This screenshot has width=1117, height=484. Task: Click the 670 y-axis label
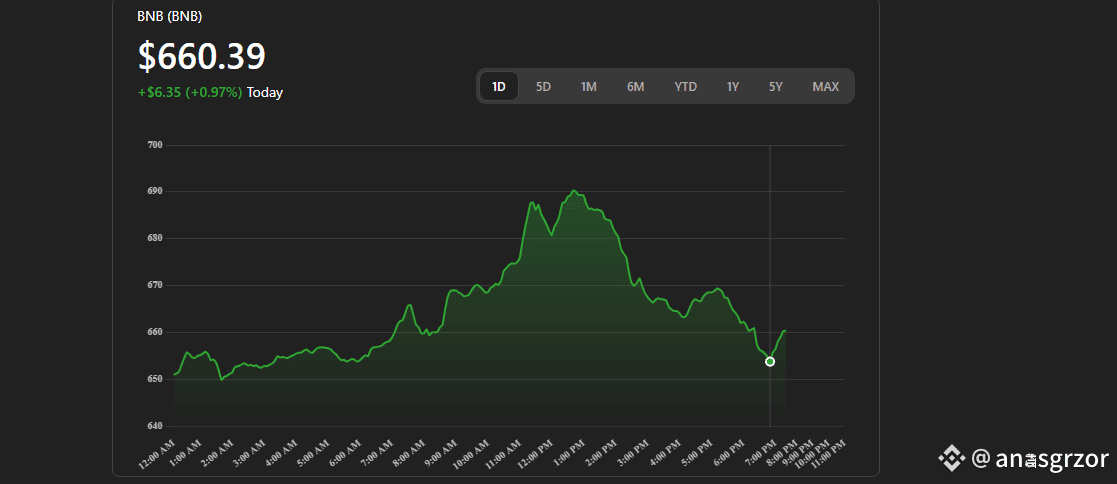click(155, 285)
